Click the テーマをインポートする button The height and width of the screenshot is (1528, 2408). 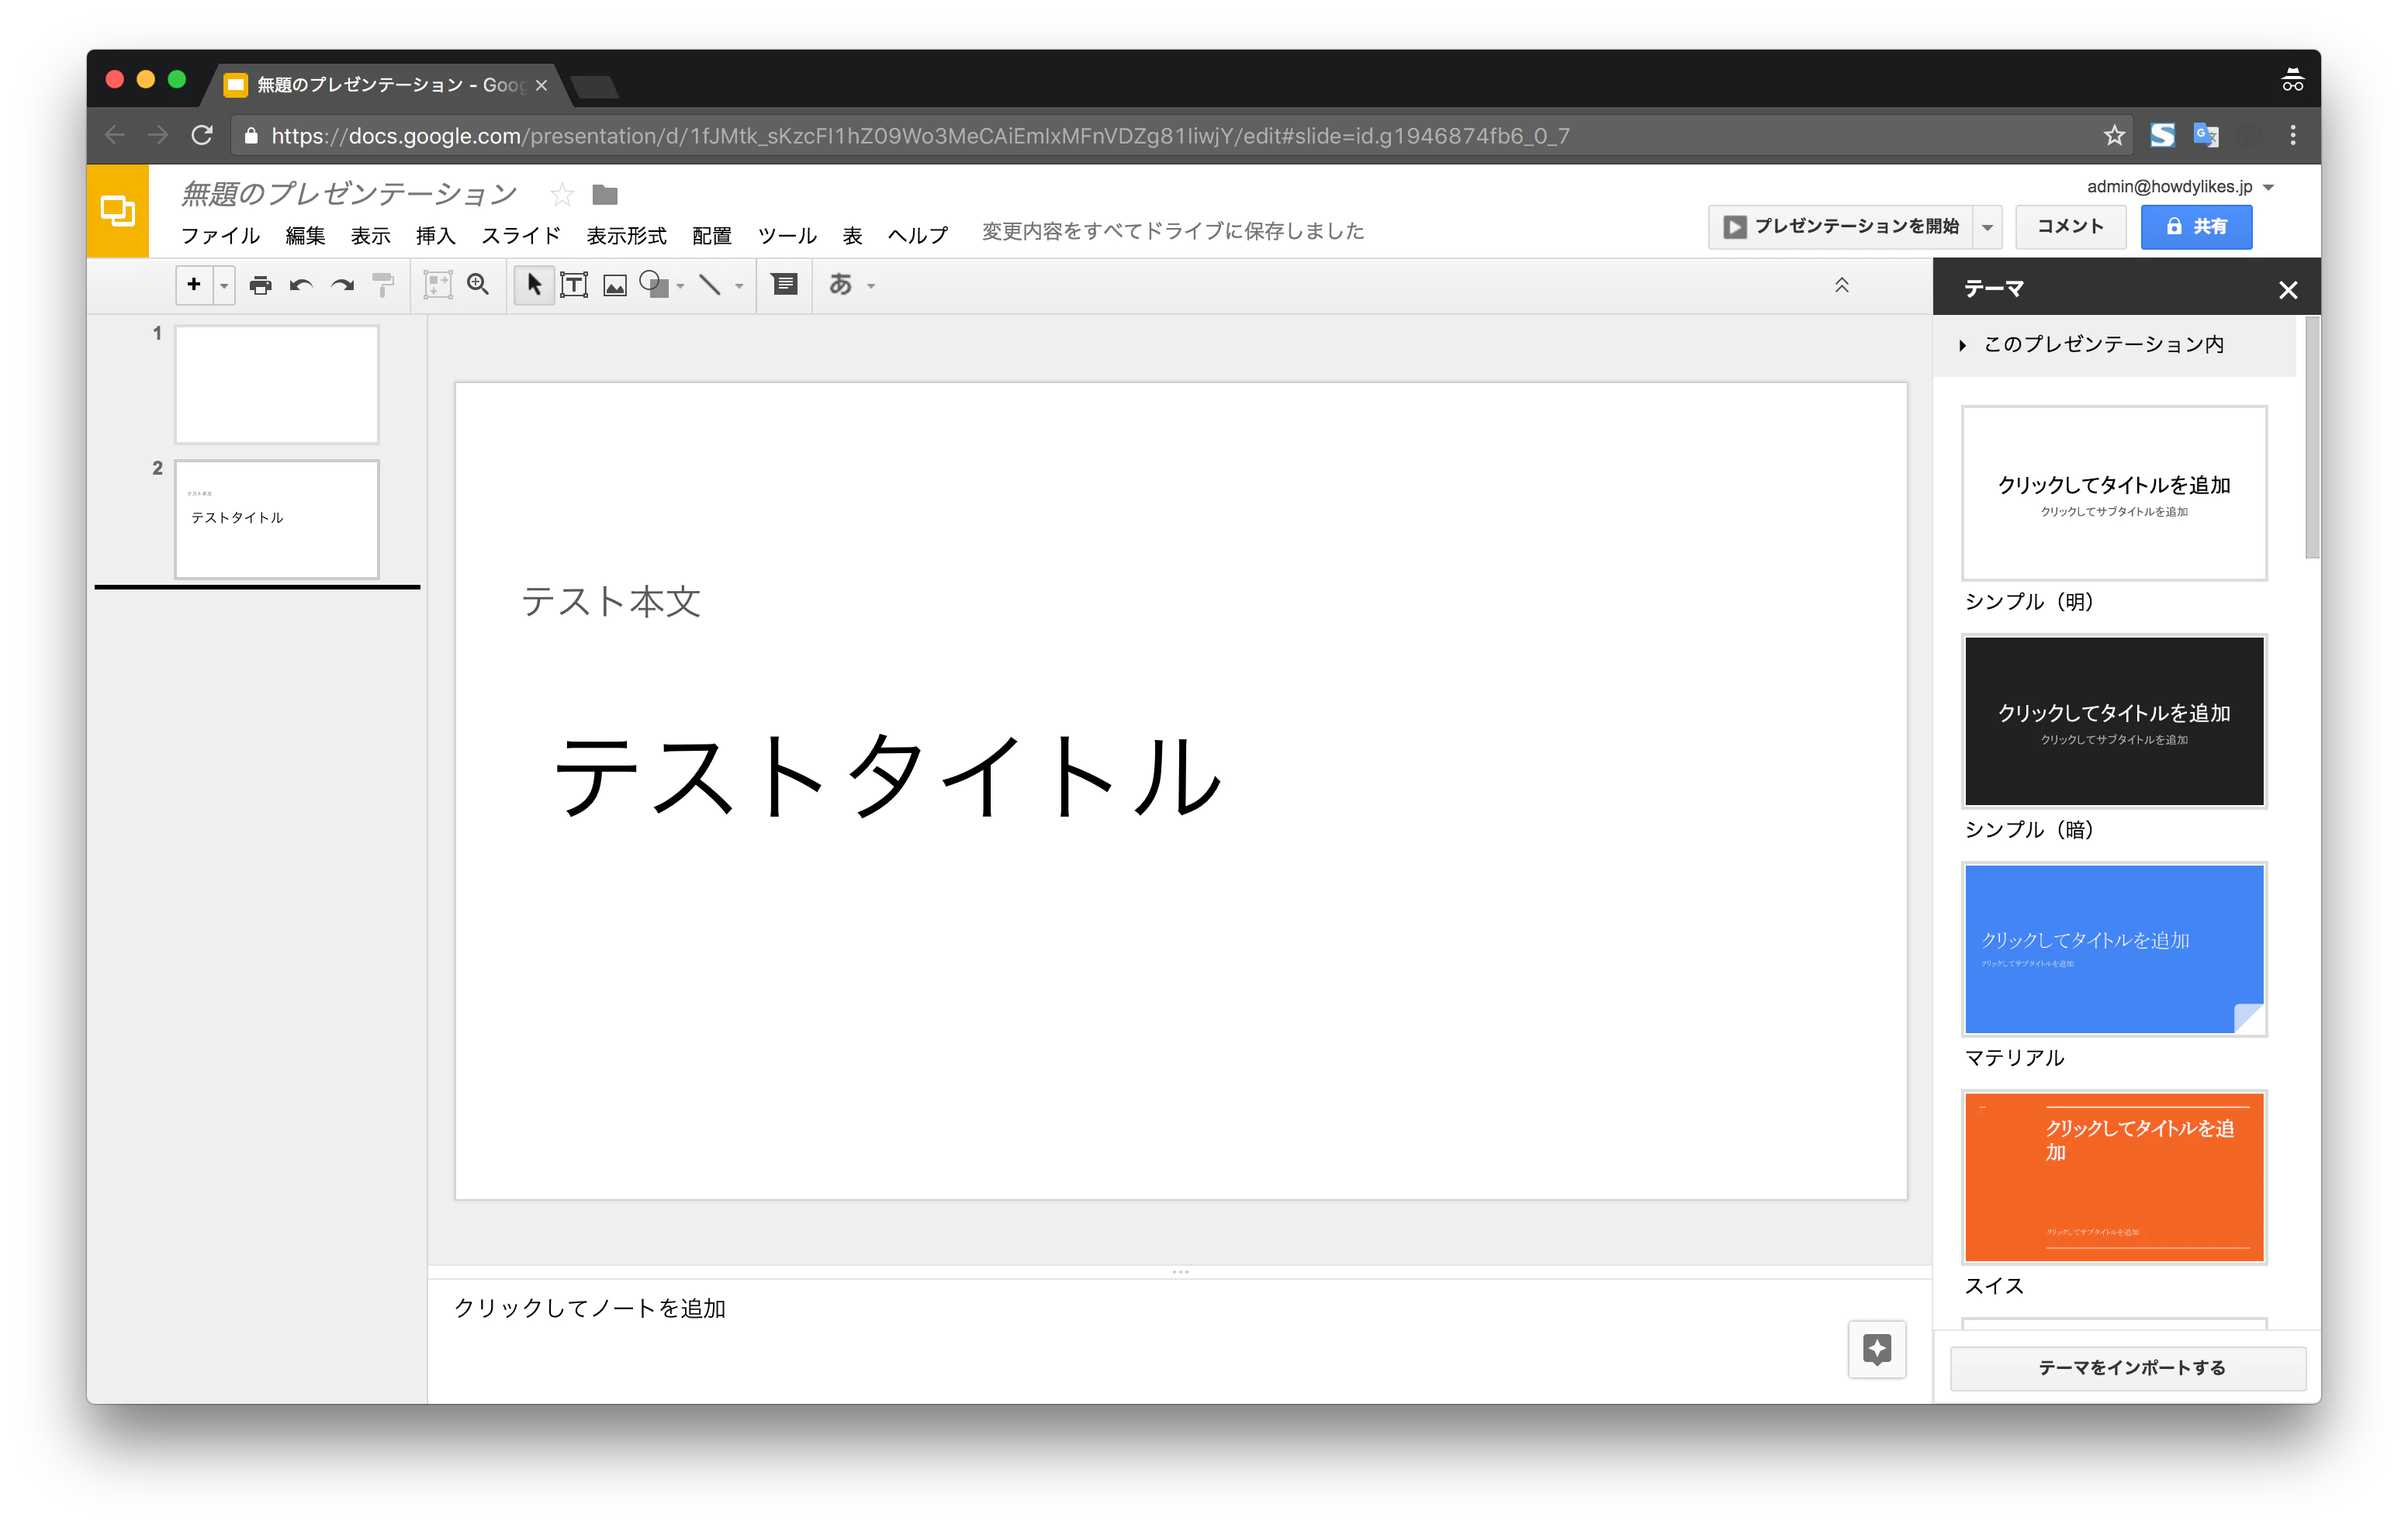tap(2129, 1368)
